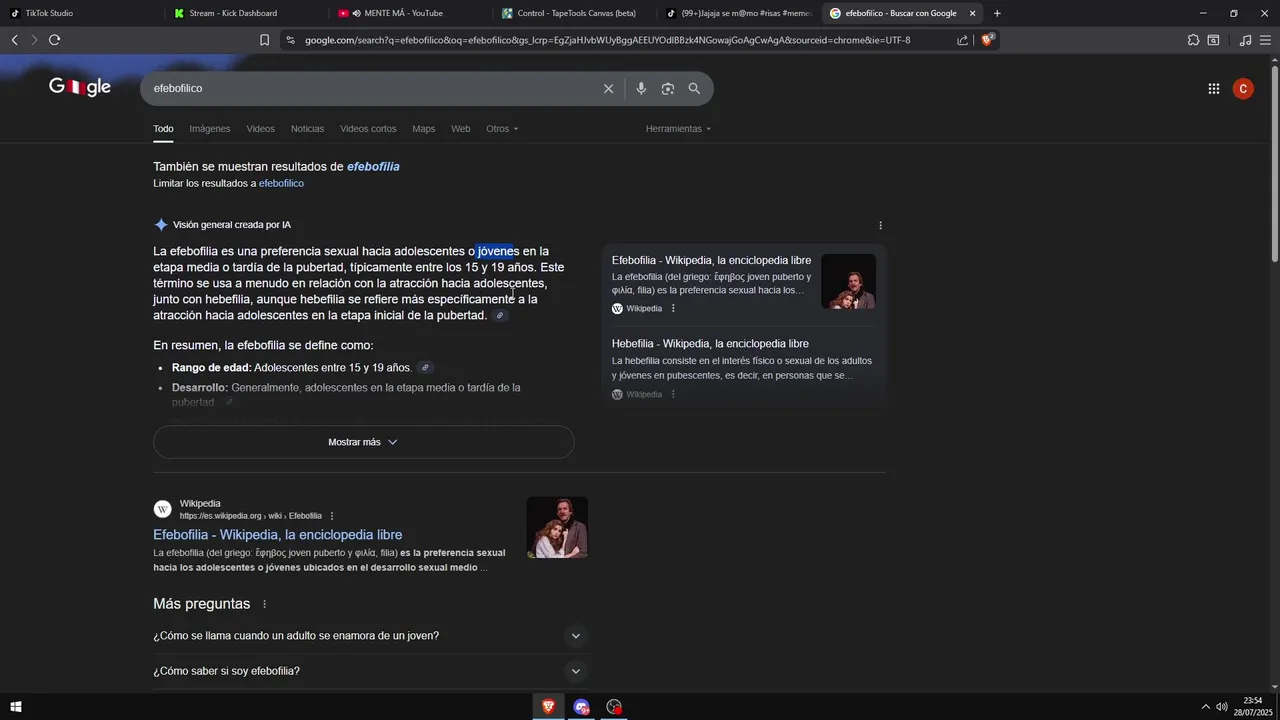The height and width of the screenshot is (720, 1280).
Task: Go to the Google logo homepage
Action: [x=80, y=88]
